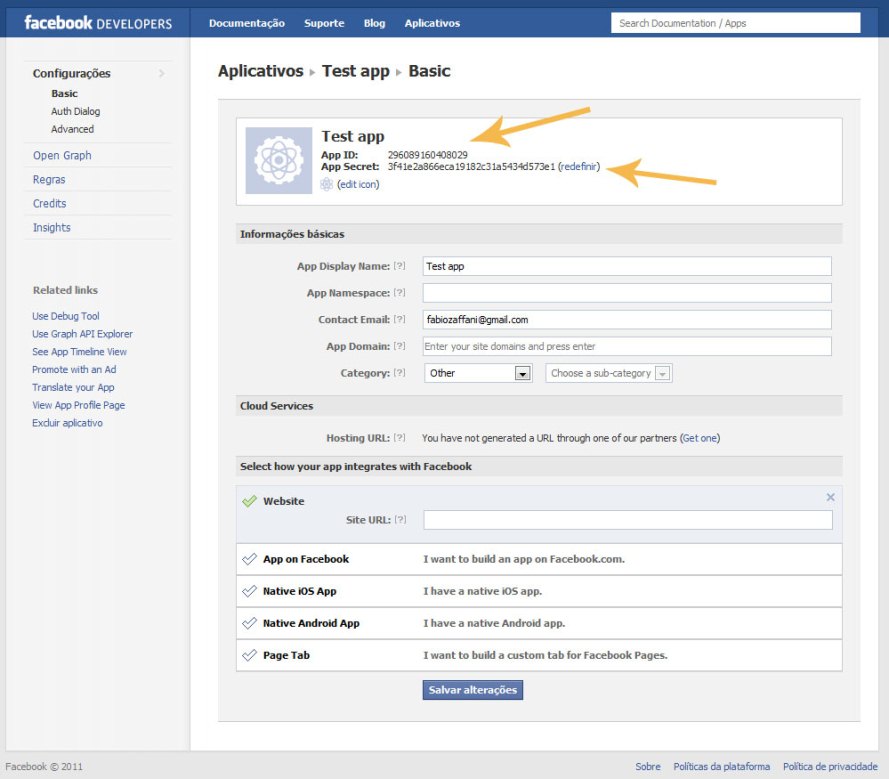Viewport: 889px width, 779px height.
Task: Expand the Configurações chevron in sidebar
Action: pyautogui.click(x=162, y=73)
